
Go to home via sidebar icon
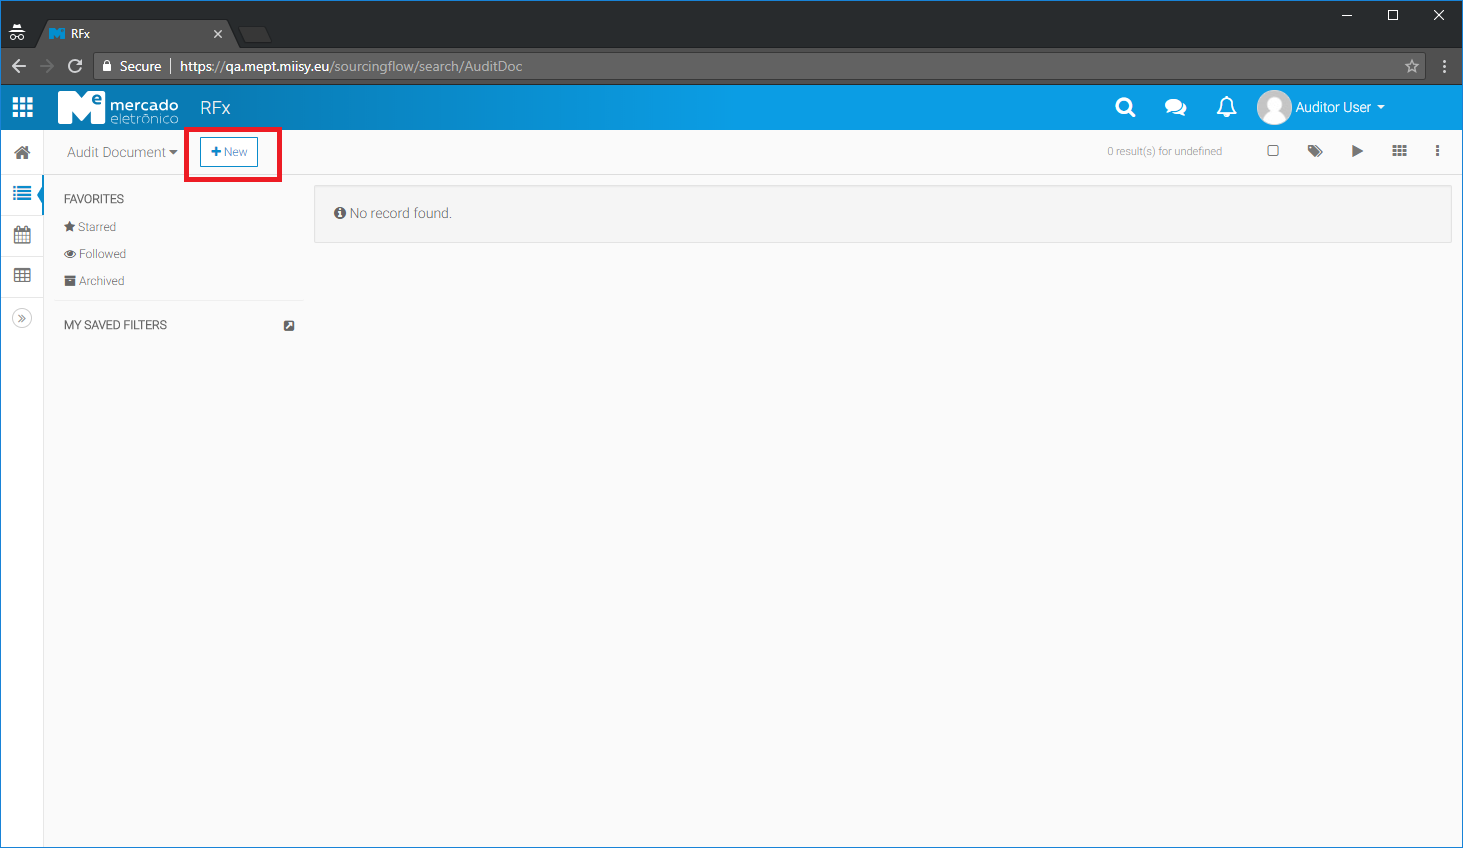click(x=22, y=153)
